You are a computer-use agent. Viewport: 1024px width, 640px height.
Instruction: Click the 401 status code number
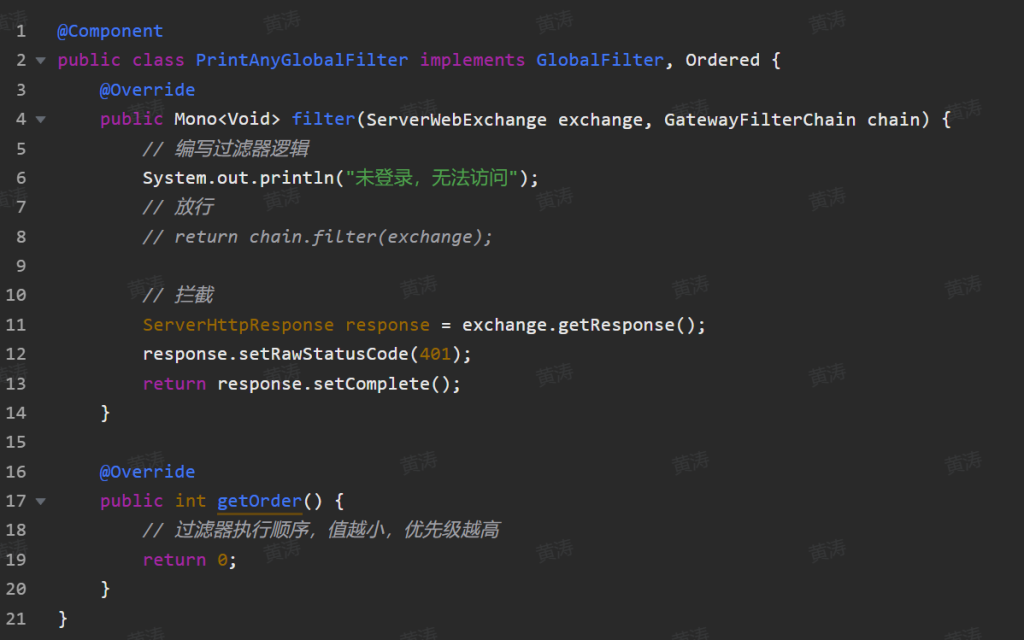click(x=435, y=354)
